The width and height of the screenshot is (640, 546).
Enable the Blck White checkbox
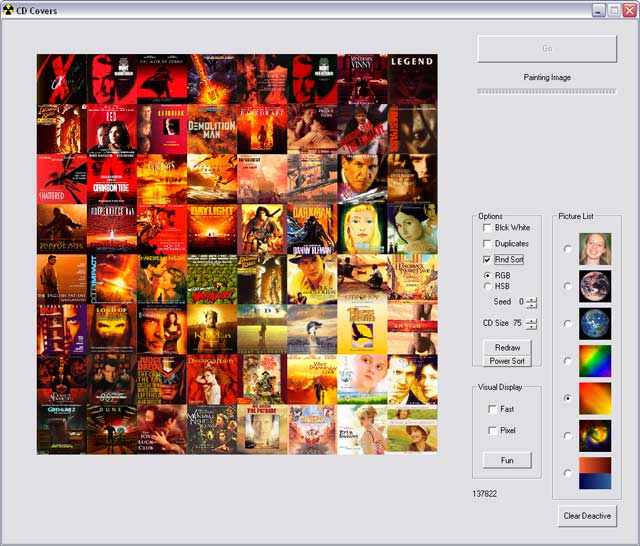pos(487,228)
